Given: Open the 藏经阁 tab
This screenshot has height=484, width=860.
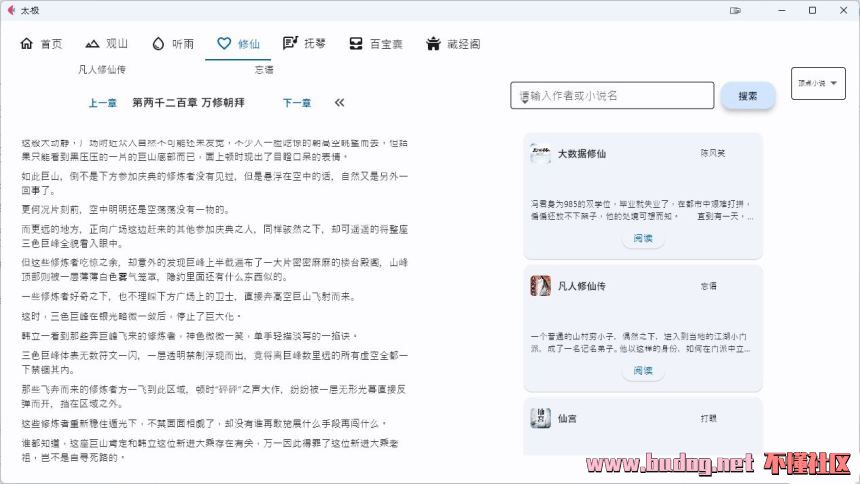Looking at the screenshot, I should (453, 44).
